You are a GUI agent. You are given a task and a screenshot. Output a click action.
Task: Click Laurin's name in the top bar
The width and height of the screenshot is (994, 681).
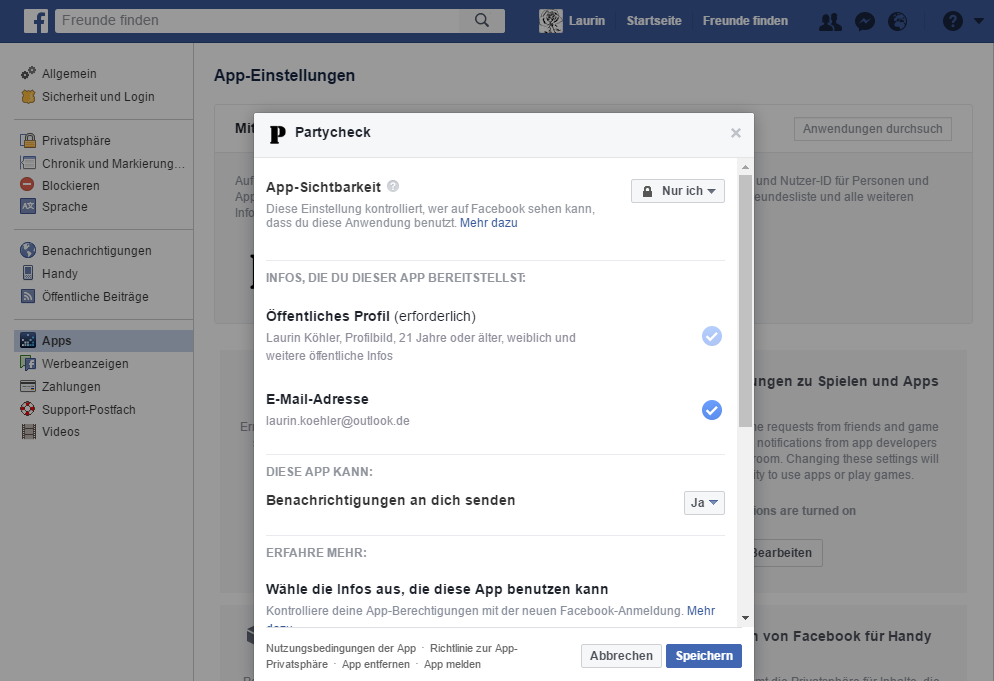tap(586, 21)
